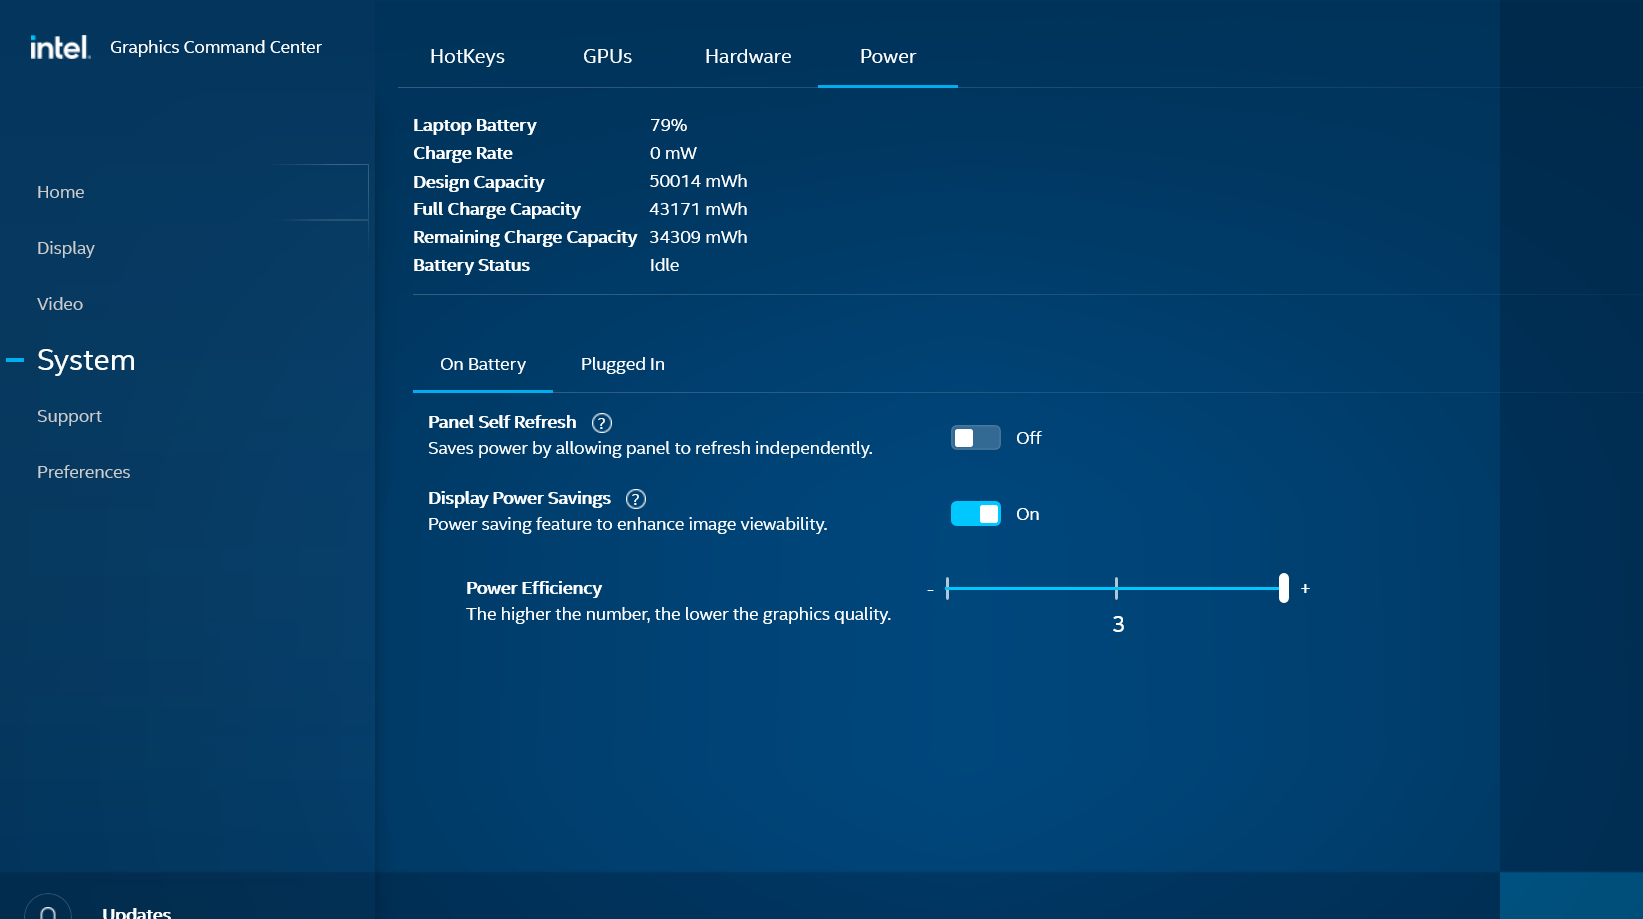Click the Updates notification bell icon
Screen dimensions: 1643x919
pyautogui.click(x=49, y=910)
